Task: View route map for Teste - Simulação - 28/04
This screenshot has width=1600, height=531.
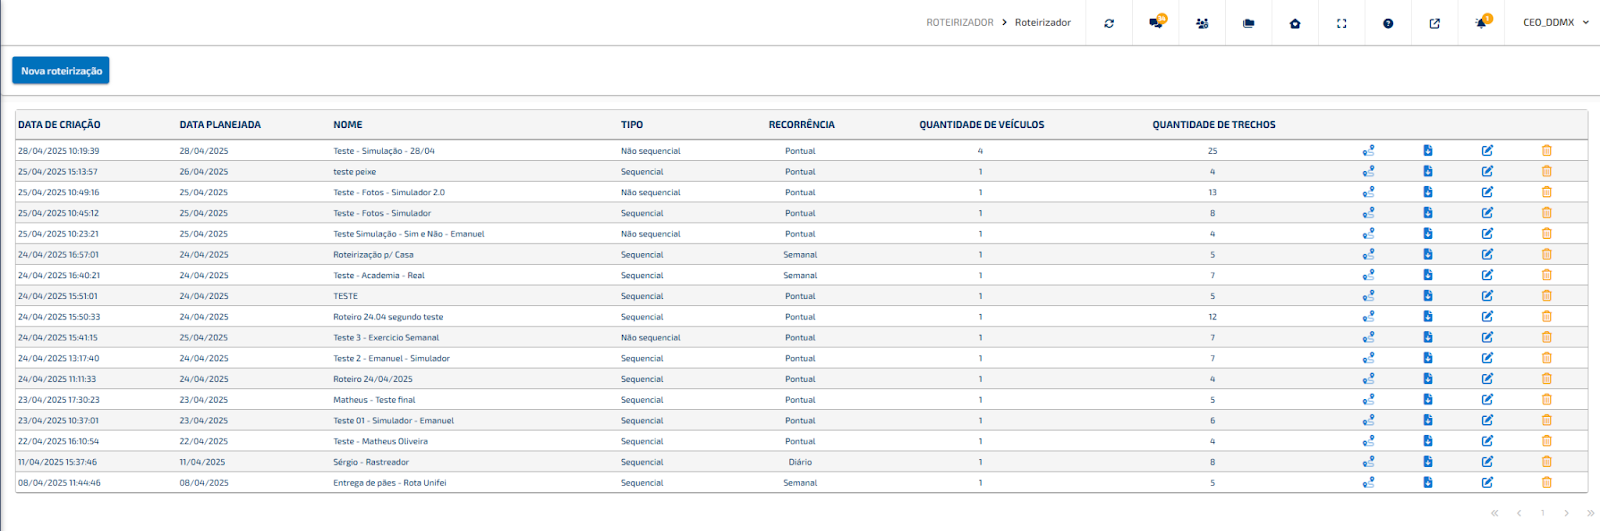Action: 1368,151
